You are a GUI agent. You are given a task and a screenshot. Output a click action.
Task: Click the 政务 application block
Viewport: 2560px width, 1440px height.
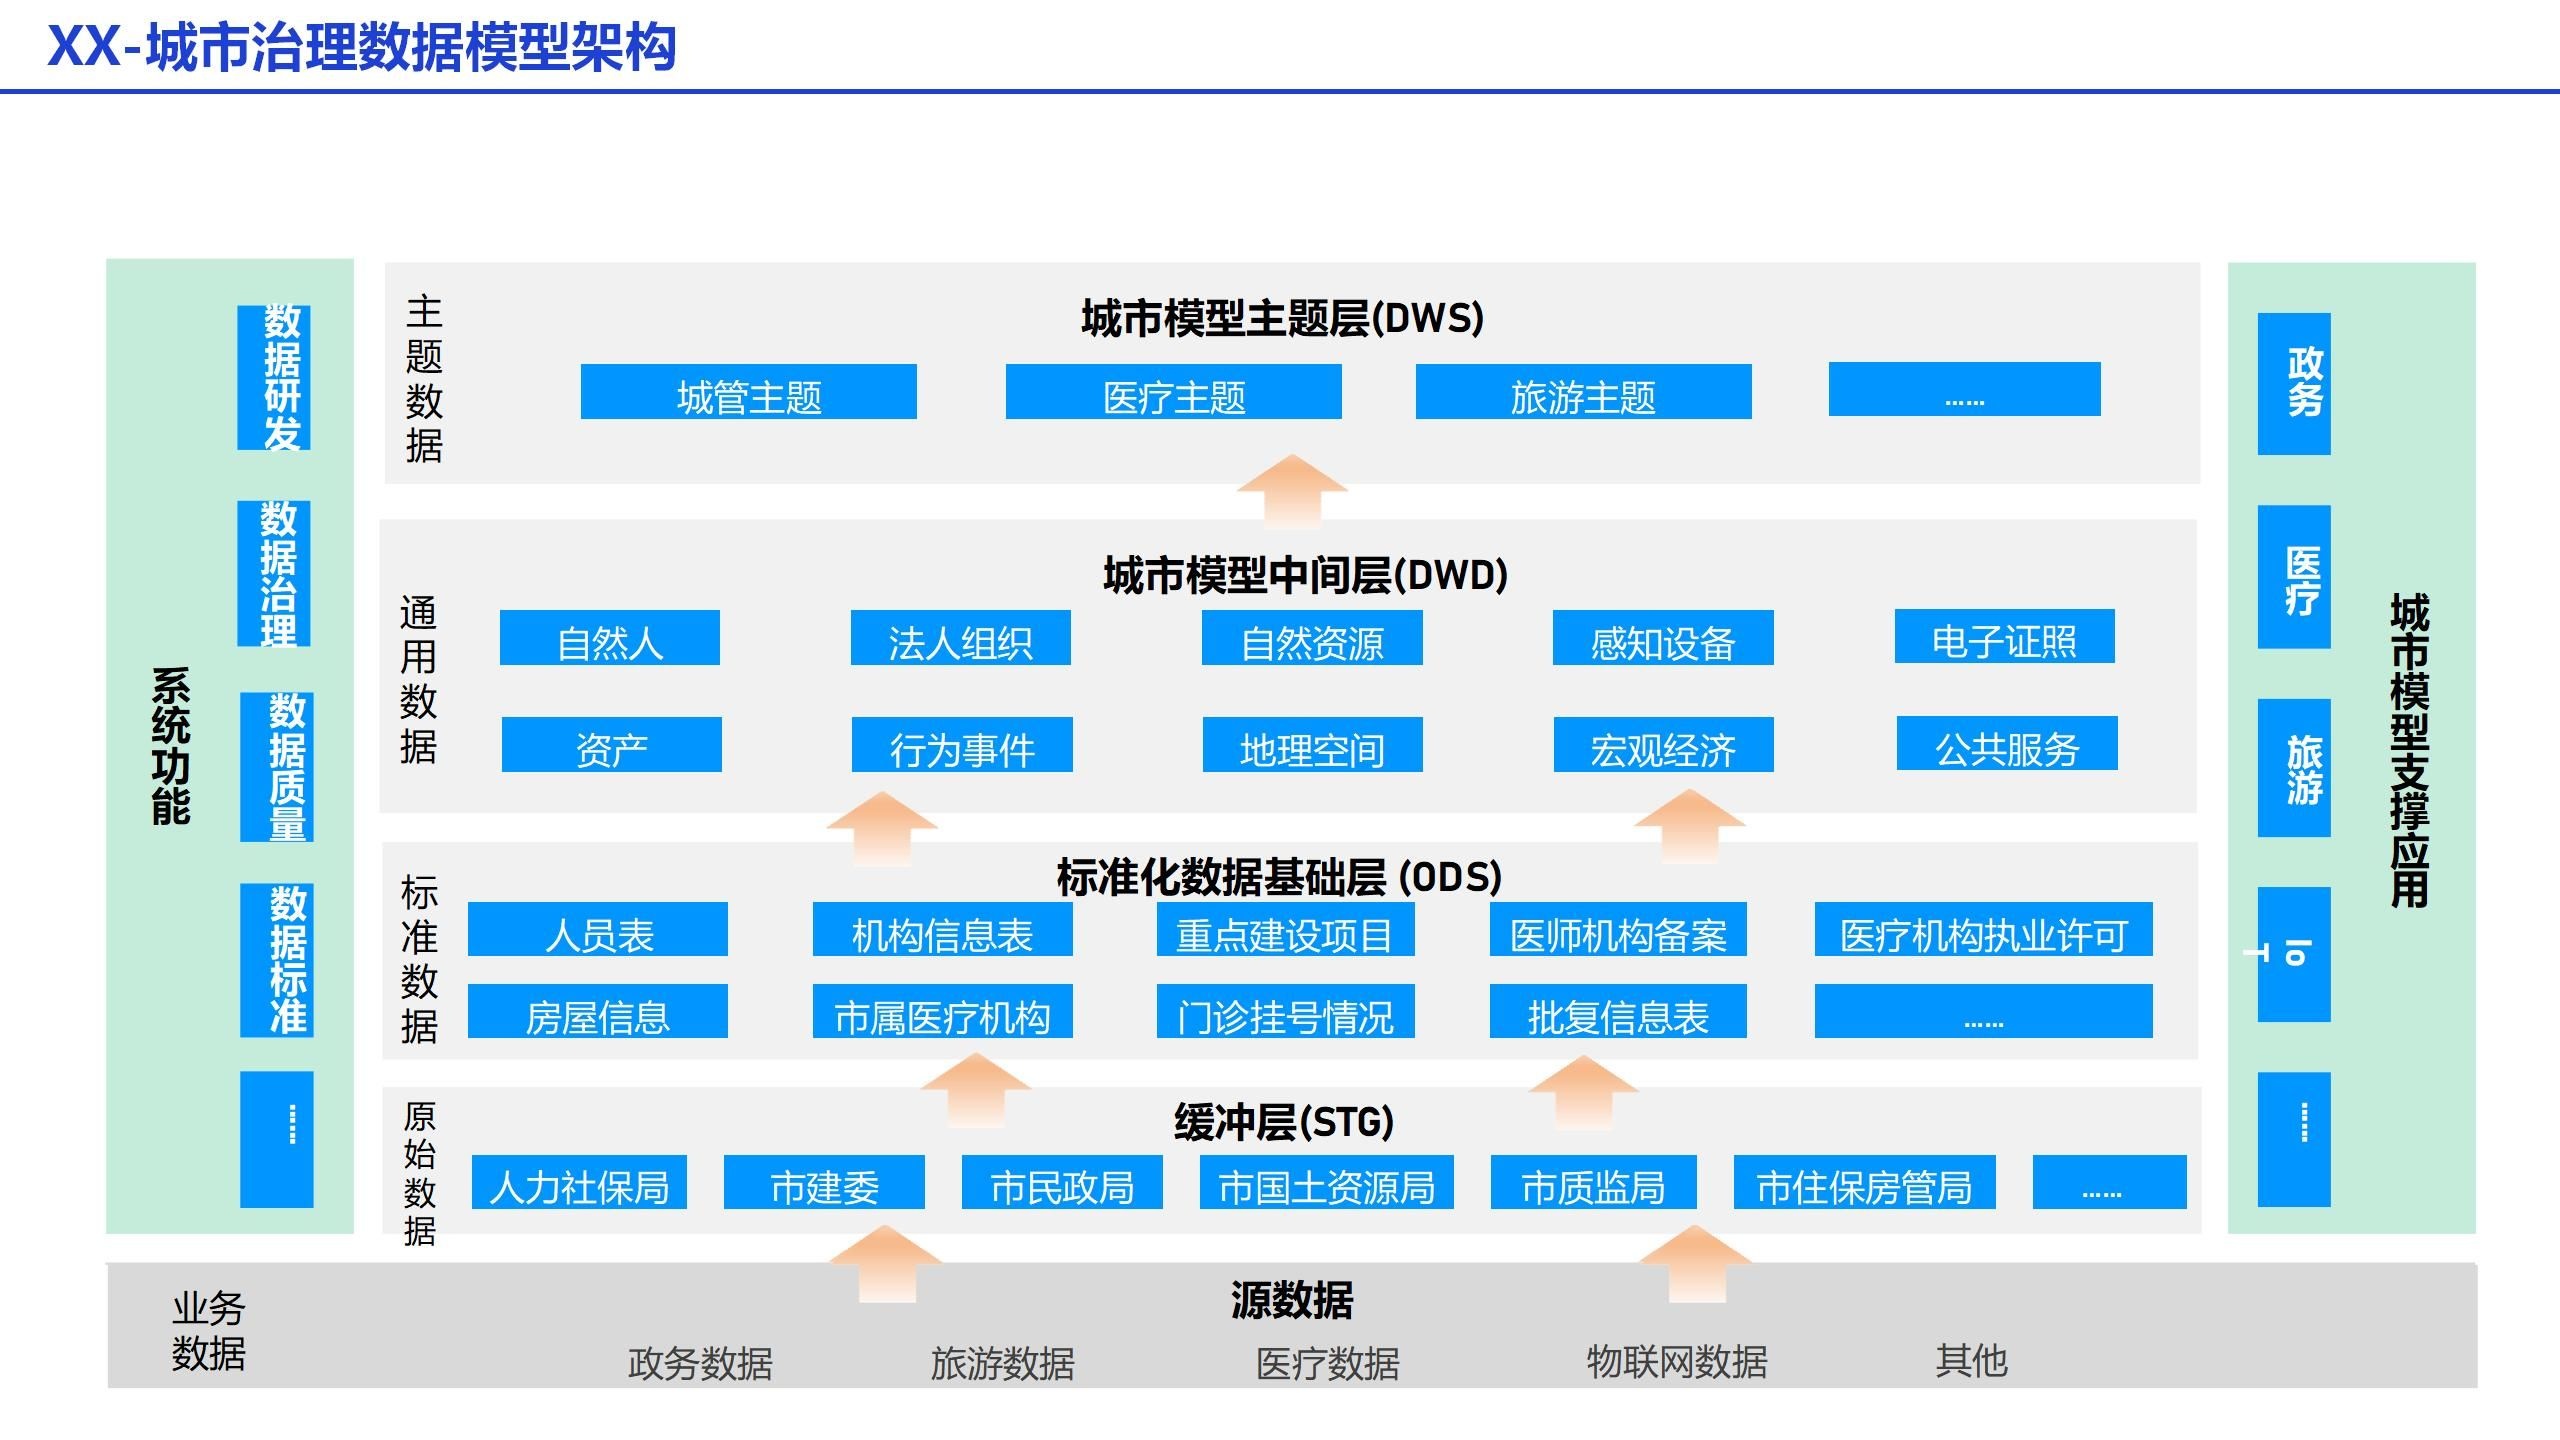tap(2293, 384)
